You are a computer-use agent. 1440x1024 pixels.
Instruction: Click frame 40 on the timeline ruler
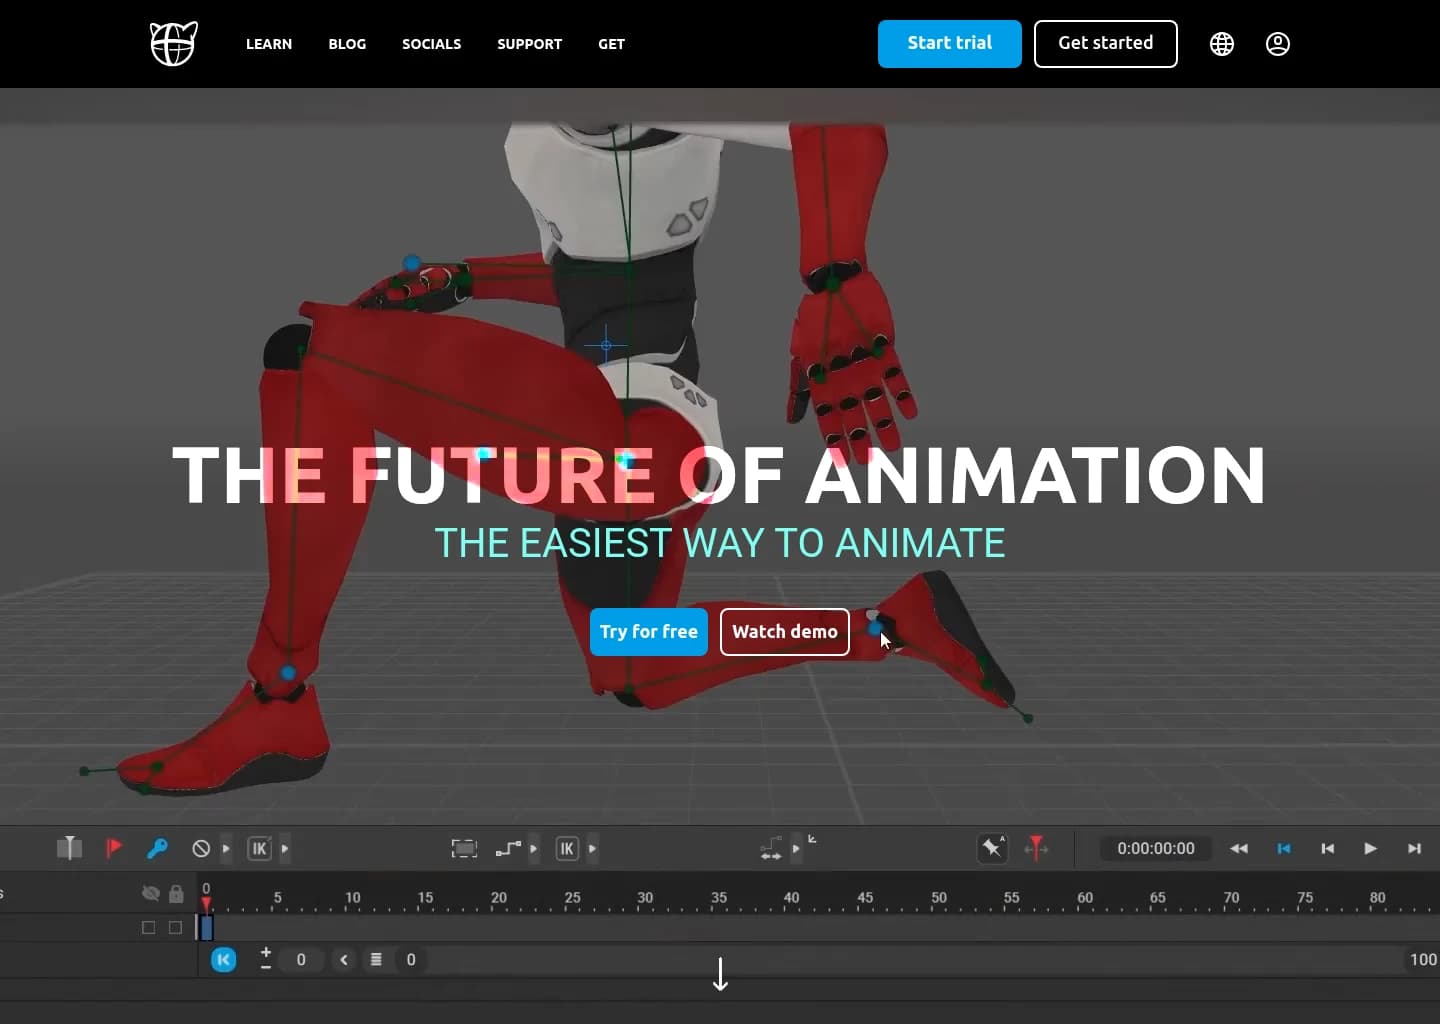point(792,897)
